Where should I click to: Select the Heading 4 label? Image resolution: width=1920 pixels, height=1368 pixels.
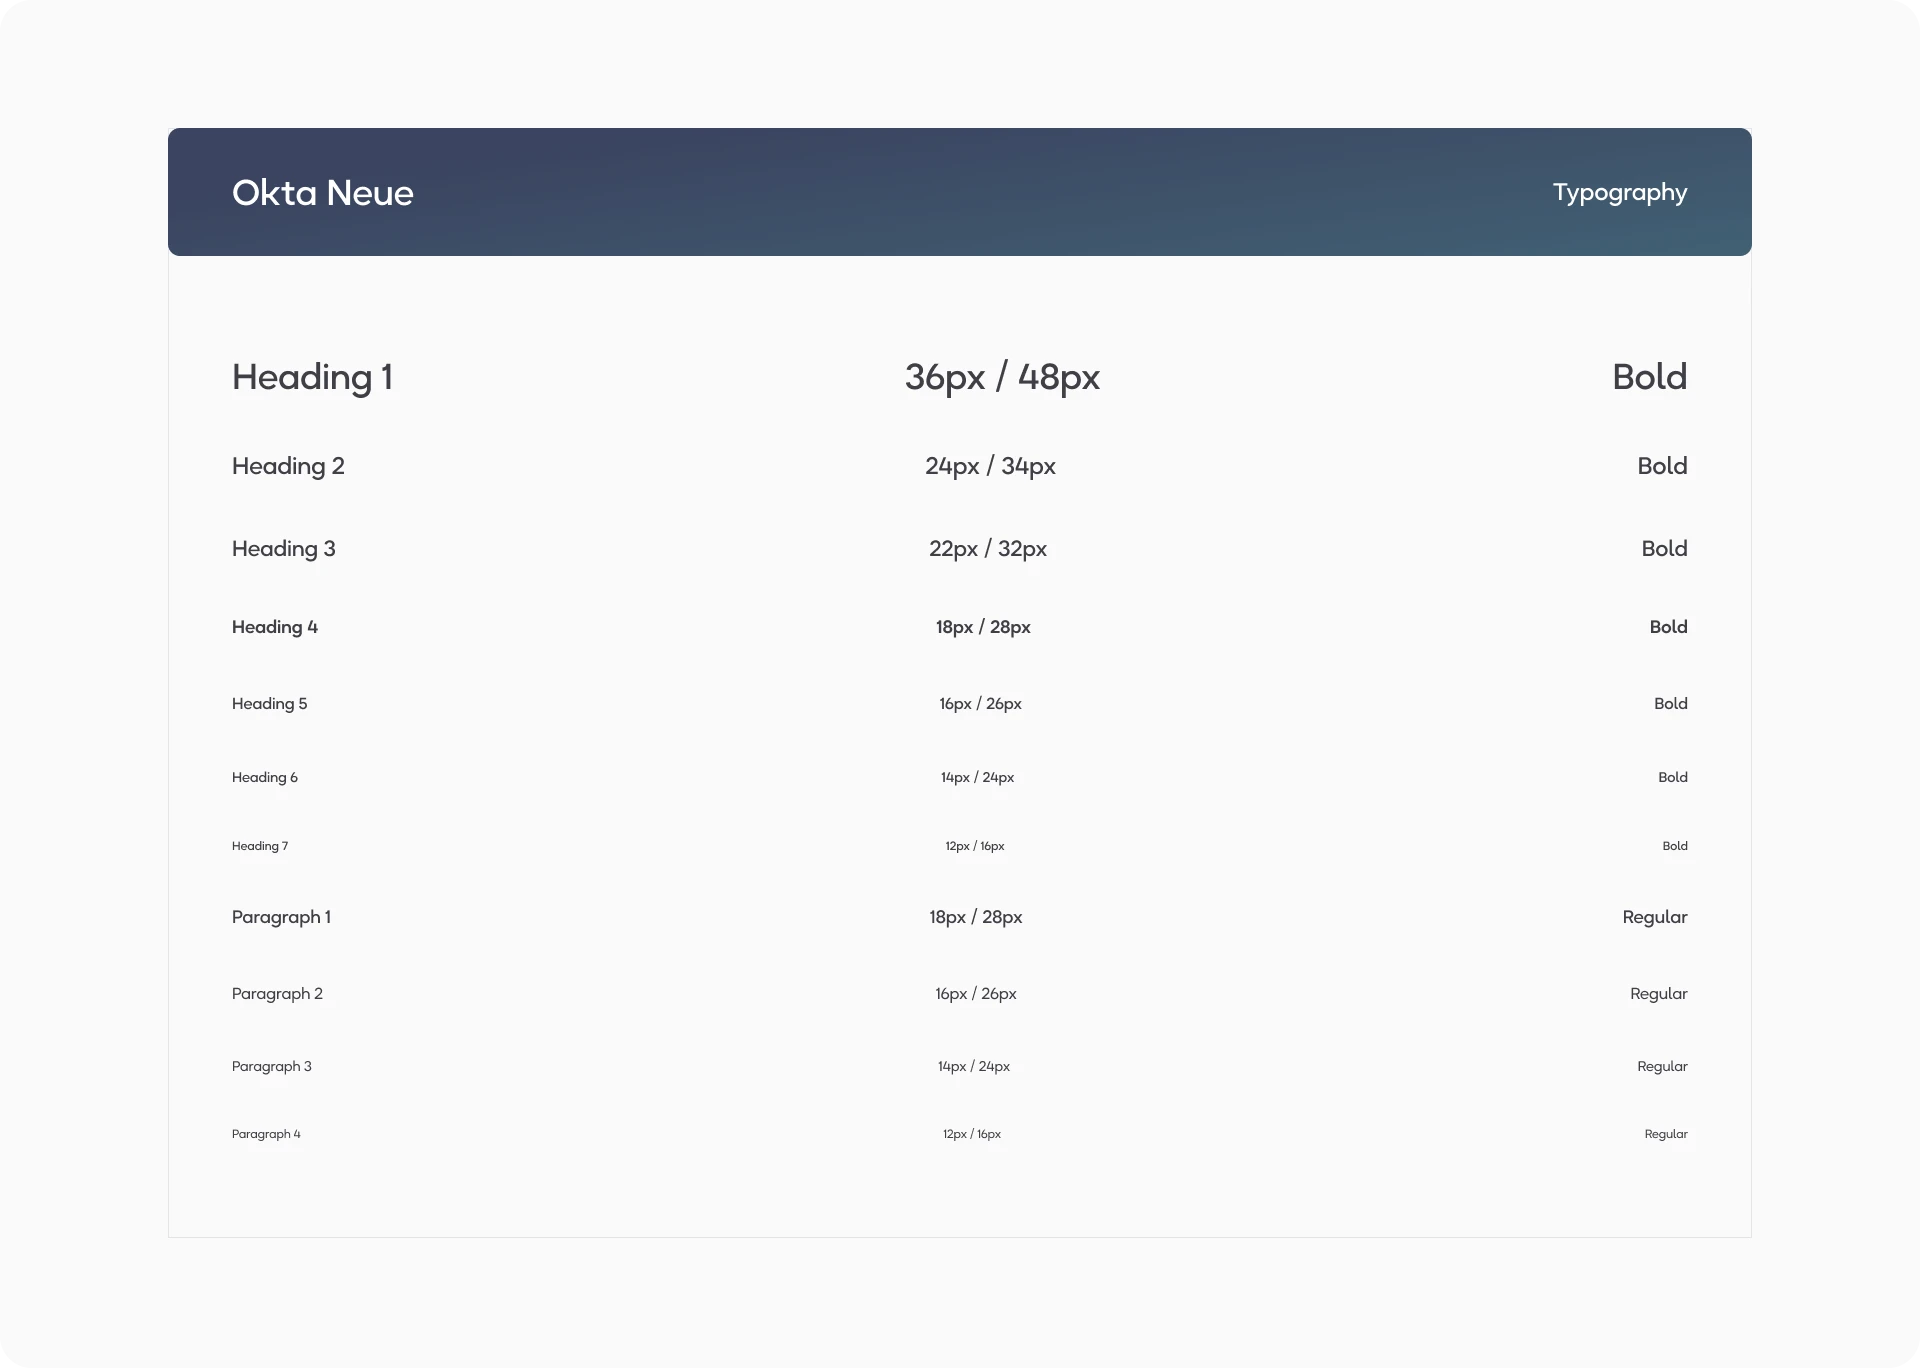pos(275,627)
